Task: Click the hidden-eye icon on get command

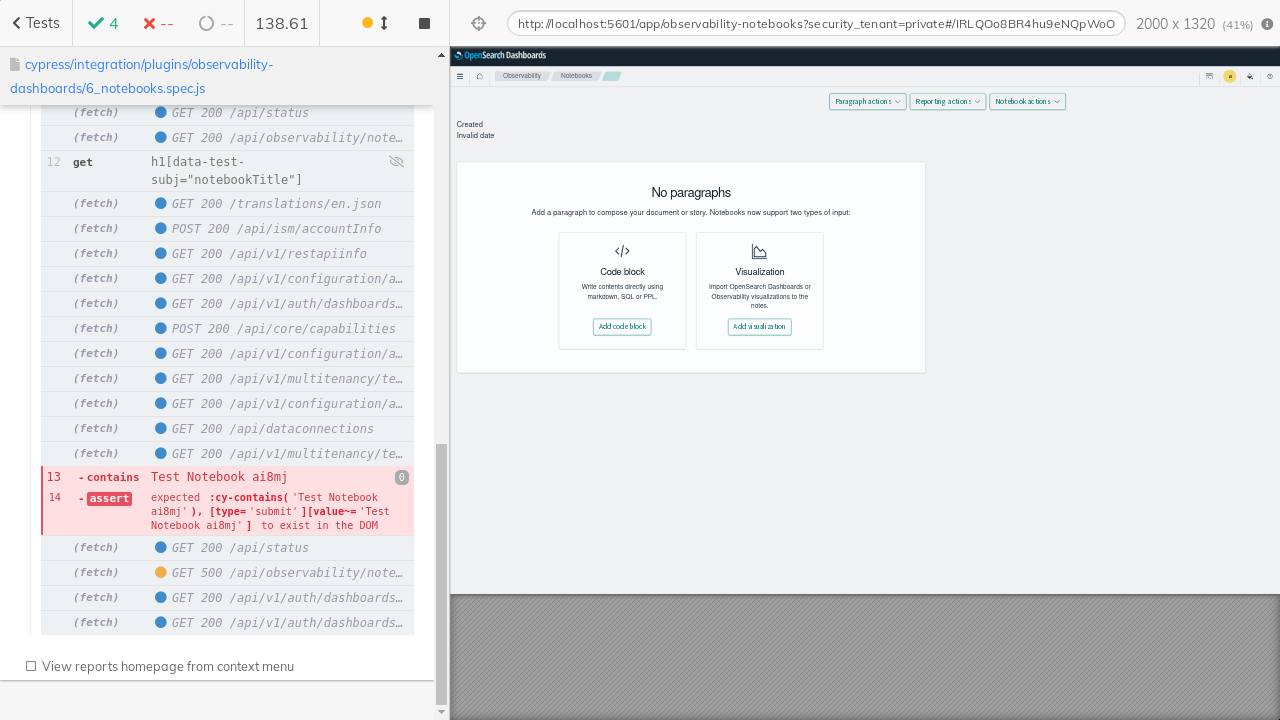Action: tap(396, 161)
